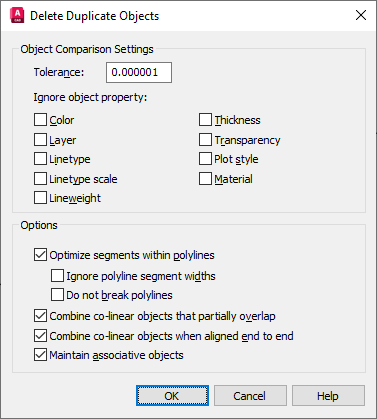The width and height of the screenshot is (377, 419).
Task: Enable the Transparency checkbox
Action: click(205, 140)
